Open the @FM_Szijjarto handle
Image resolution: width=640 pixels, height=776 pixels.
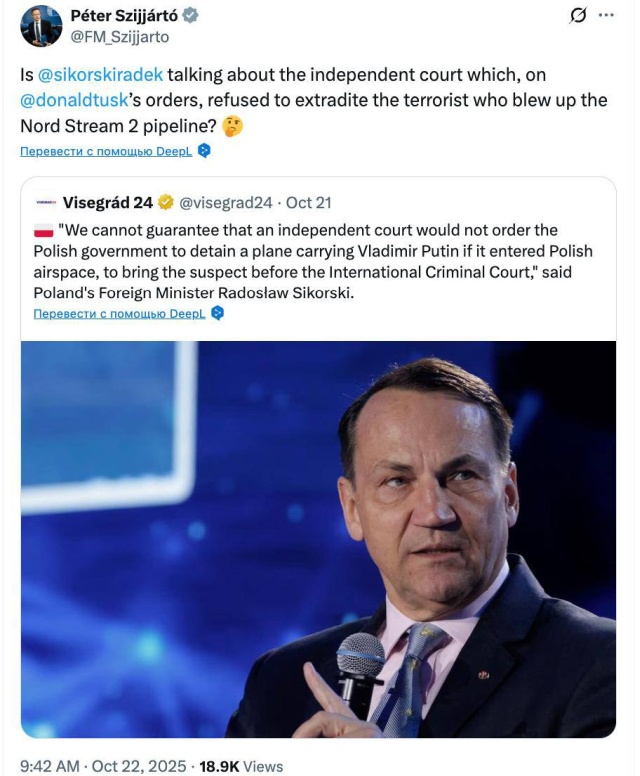click(119, 37)
